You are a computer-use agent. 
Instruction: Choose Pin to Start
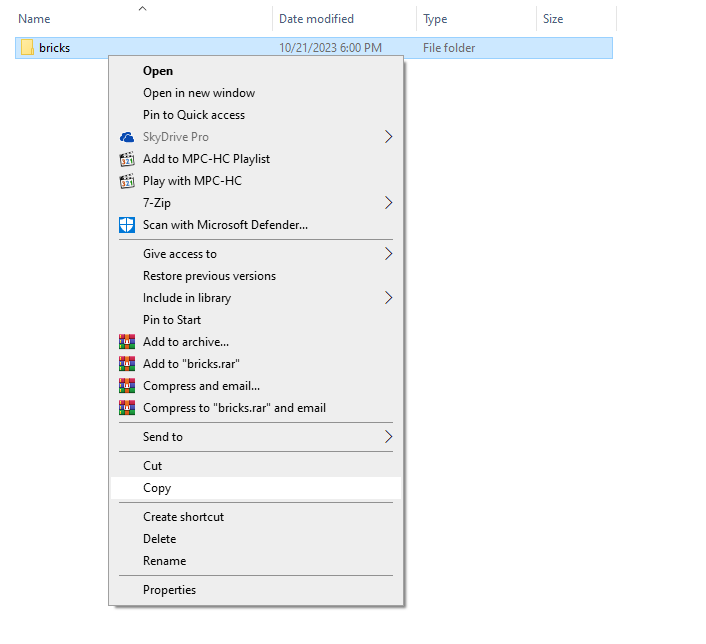[x=256, y=320]
